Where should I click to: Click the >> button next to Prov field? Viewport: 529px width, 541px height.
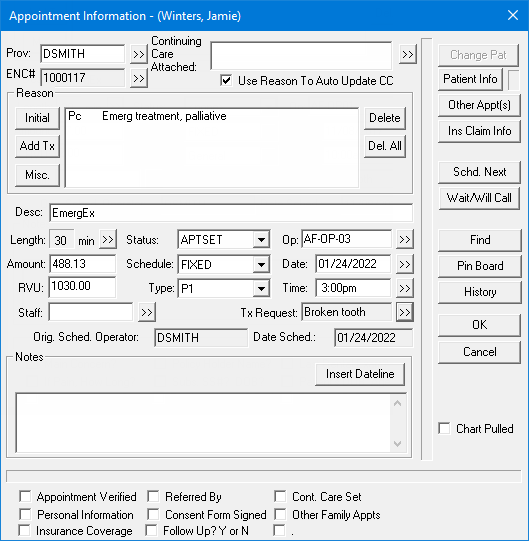pos(139,54)
